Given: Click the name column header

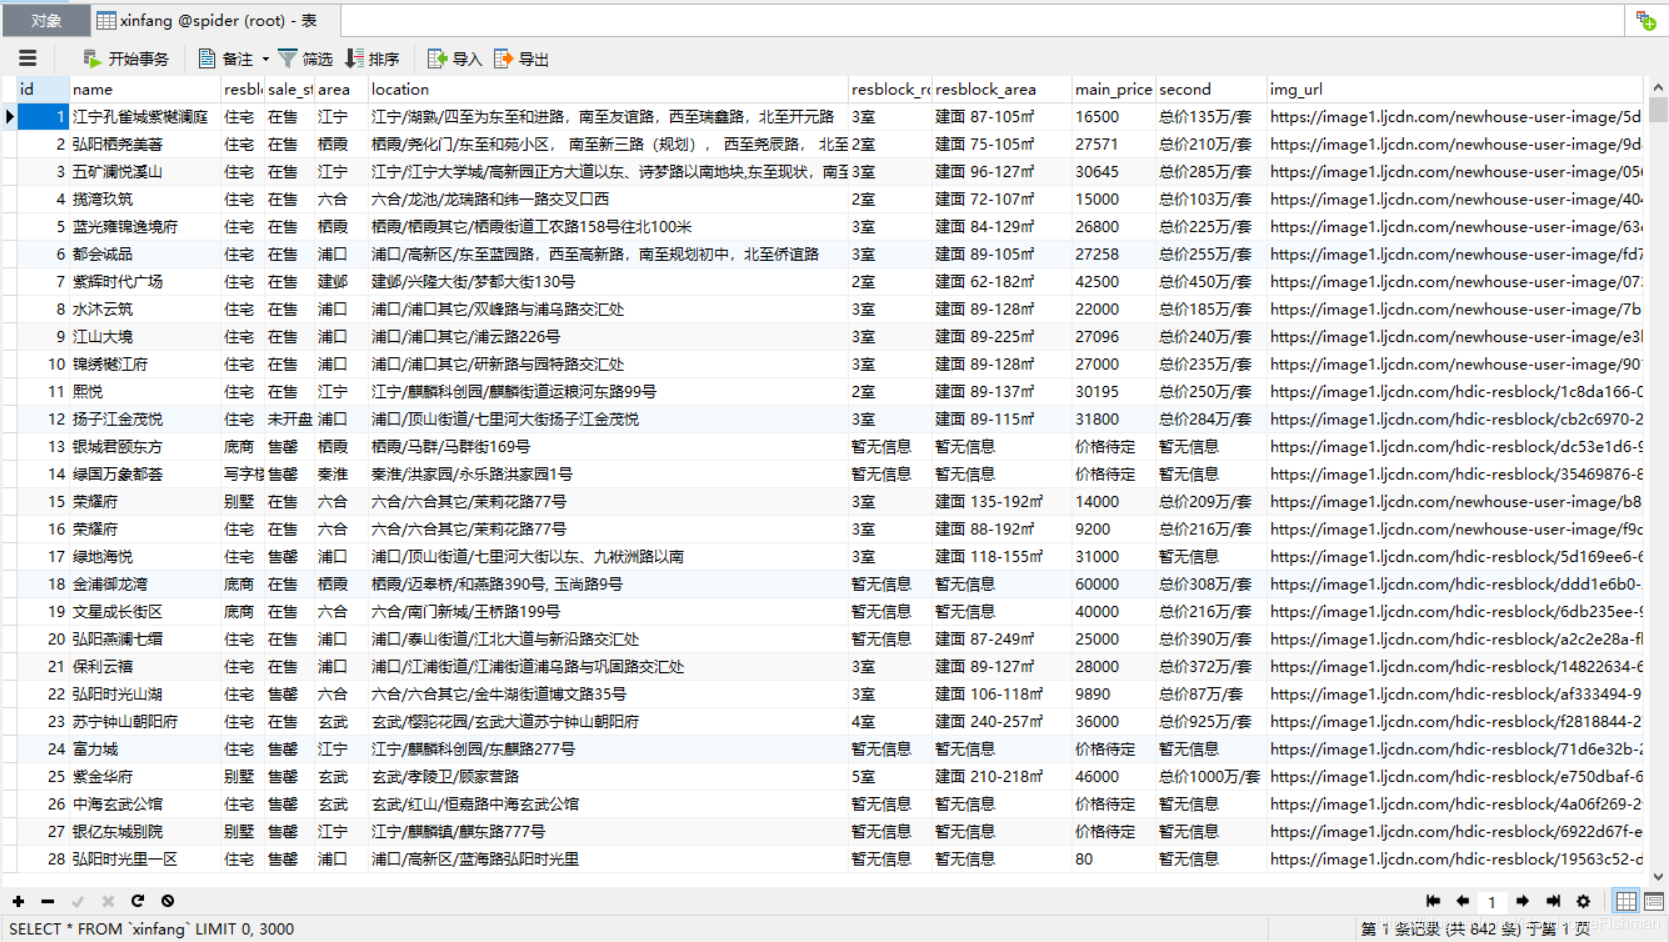Looking at the screenshot, I should pyautogui.click(x=145, y=89).
